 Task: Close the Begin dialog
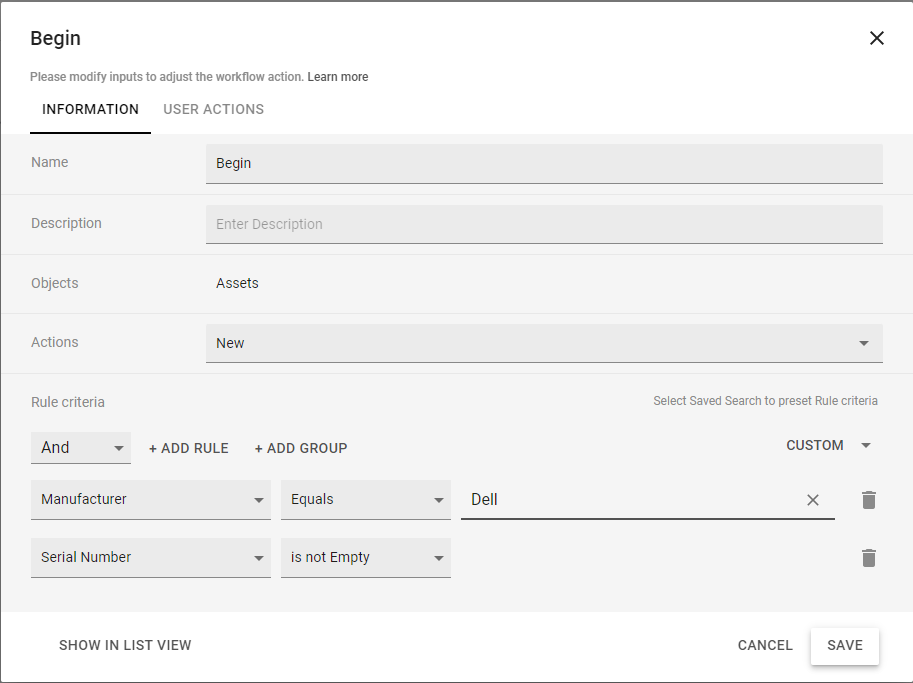pos(876,38)
